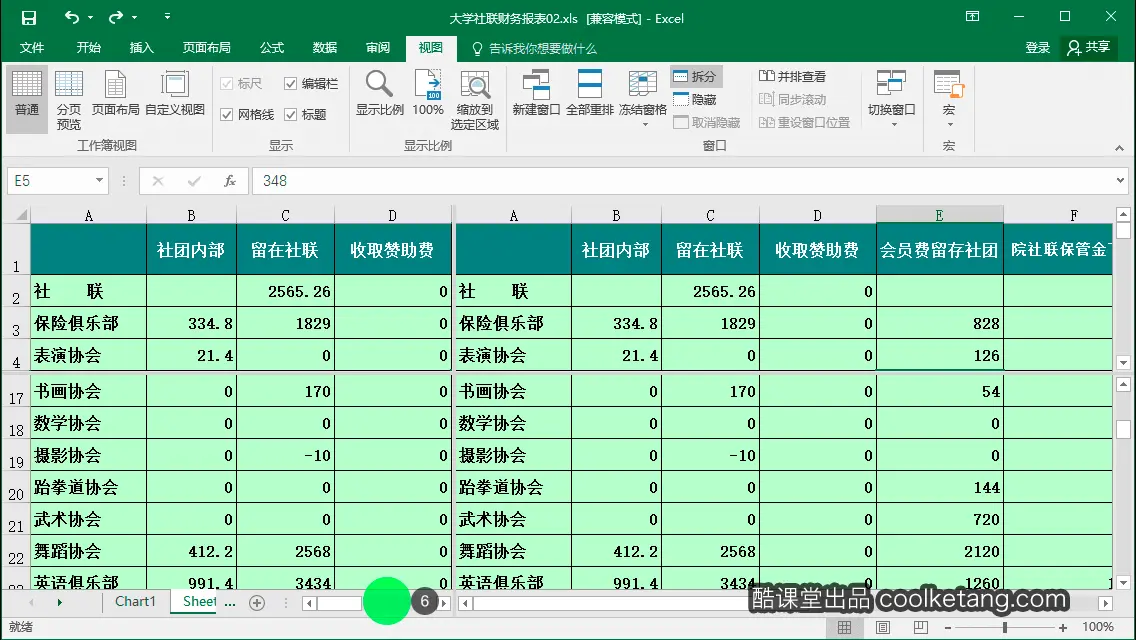Click the Page Layout status bar icon
This screenshot has width=1136, height=640.
coord(882,628)
